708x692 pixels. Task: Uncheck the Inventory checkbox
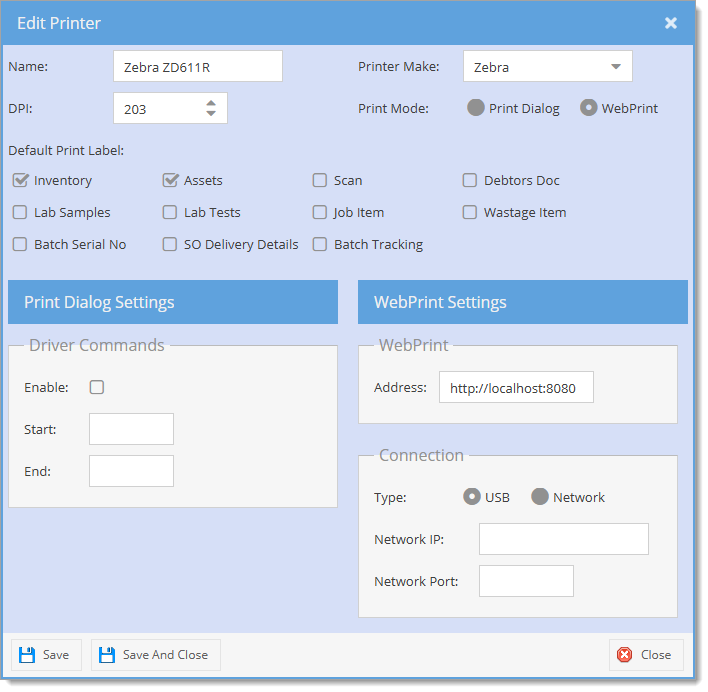pyautogui.click(x=20, y=180)
